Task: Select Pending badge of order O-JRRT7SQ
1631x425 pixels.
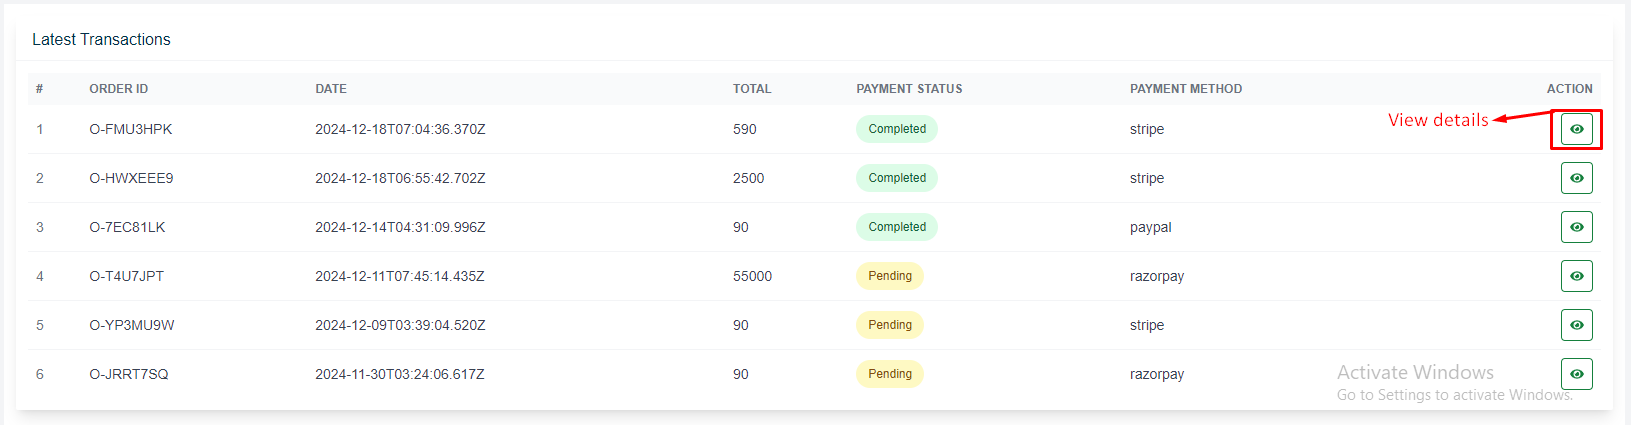Action: [889, 374]
